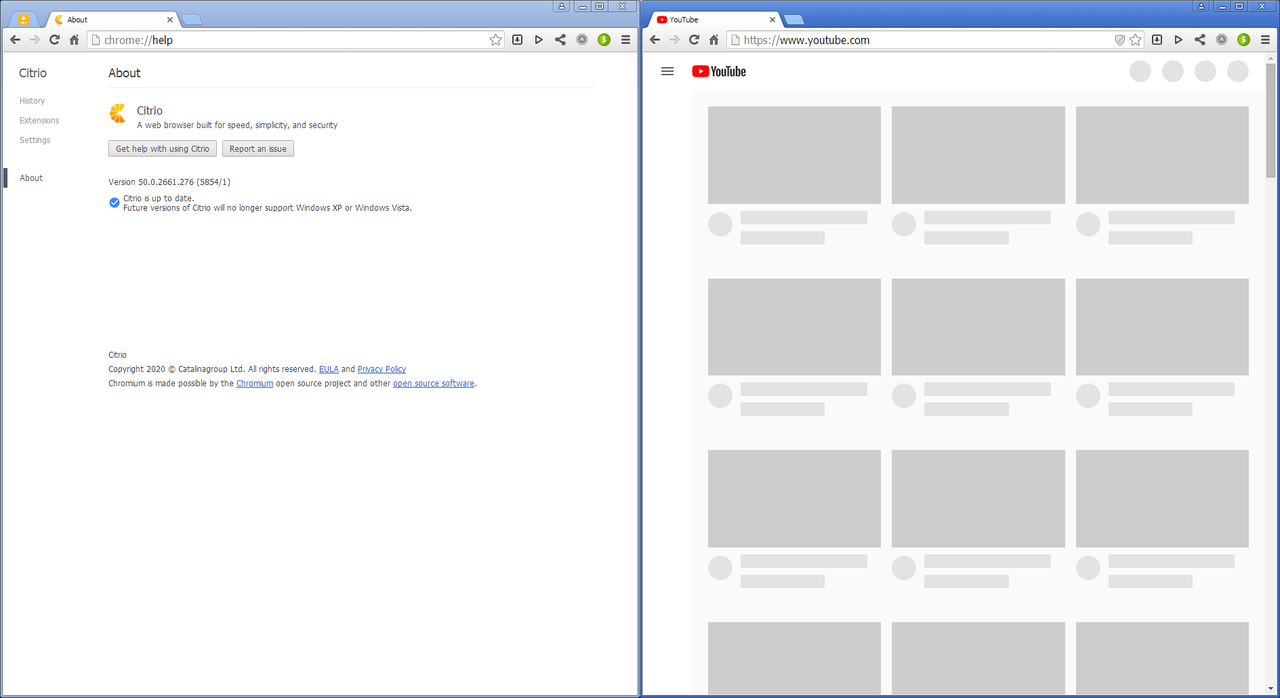Open Extensions in Citrio sidebar

click(39, 120)
